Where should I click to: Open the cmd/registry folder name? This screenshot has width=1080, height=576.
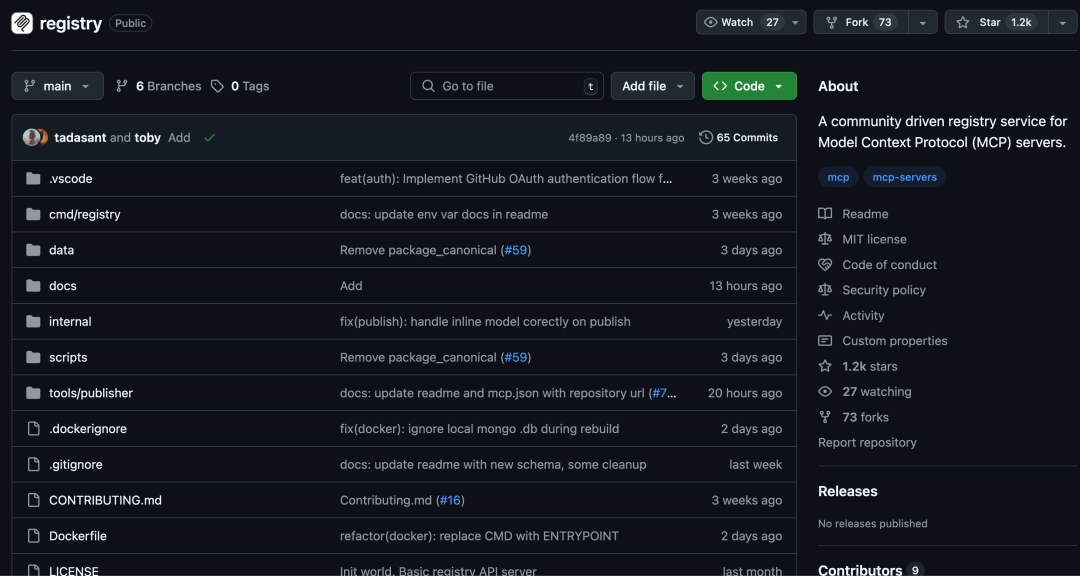[85, 214]
